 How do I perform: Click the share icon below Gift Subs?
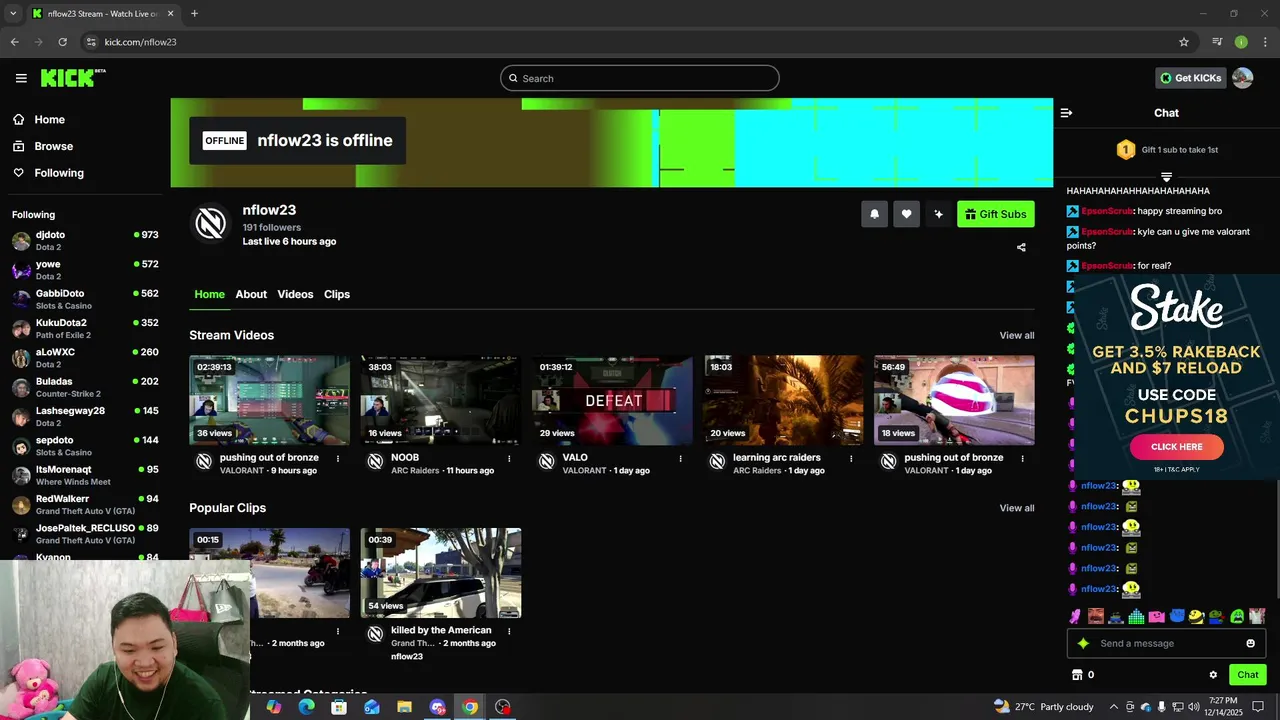point(1021,247)
